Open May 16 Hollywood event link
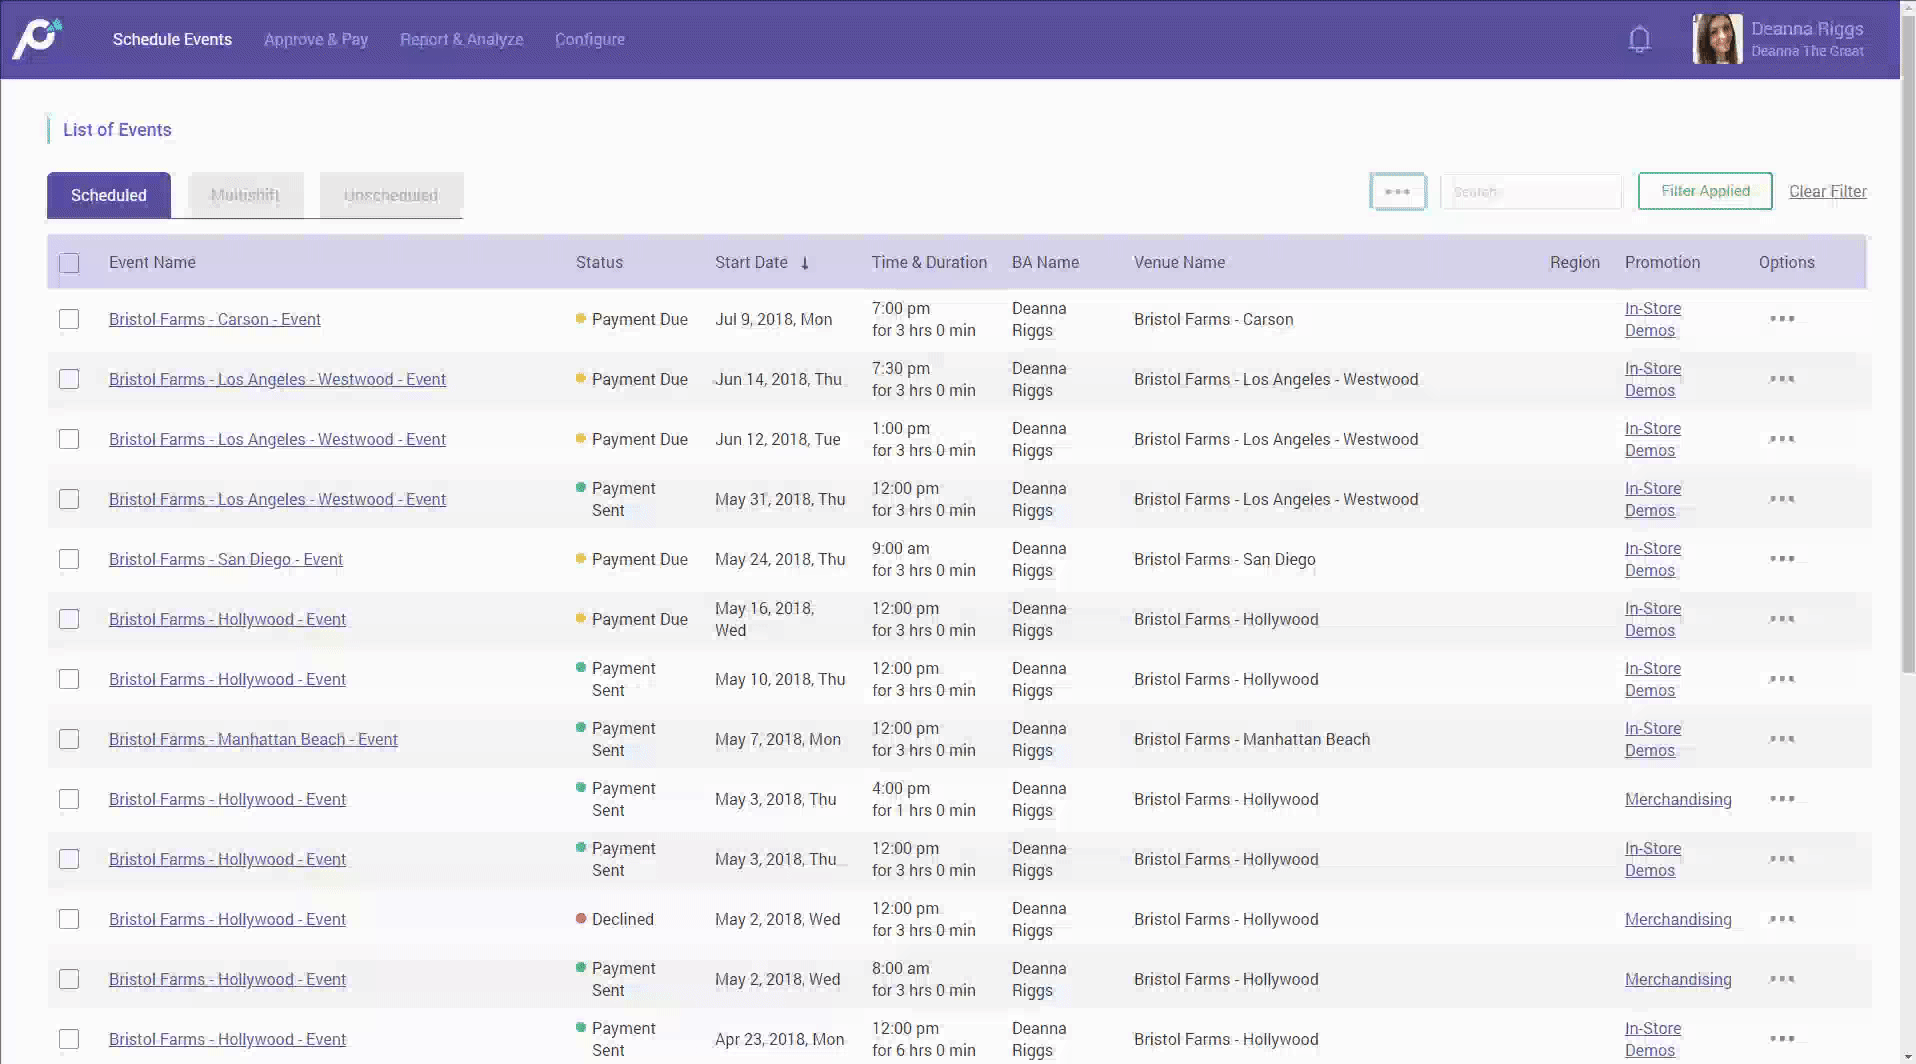1916x1064 pixels. coord(227,619)
